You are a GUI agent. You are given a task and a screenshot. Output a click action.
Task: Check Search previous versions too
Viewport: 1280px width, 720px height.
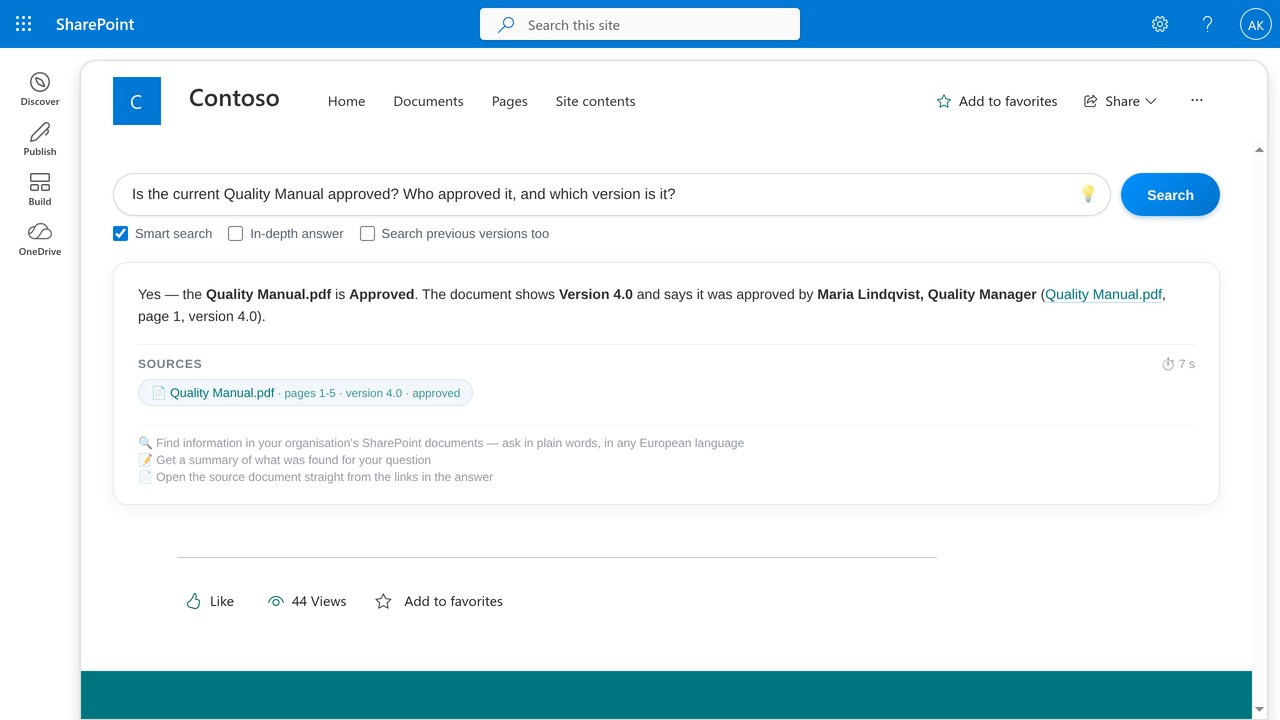367,234
